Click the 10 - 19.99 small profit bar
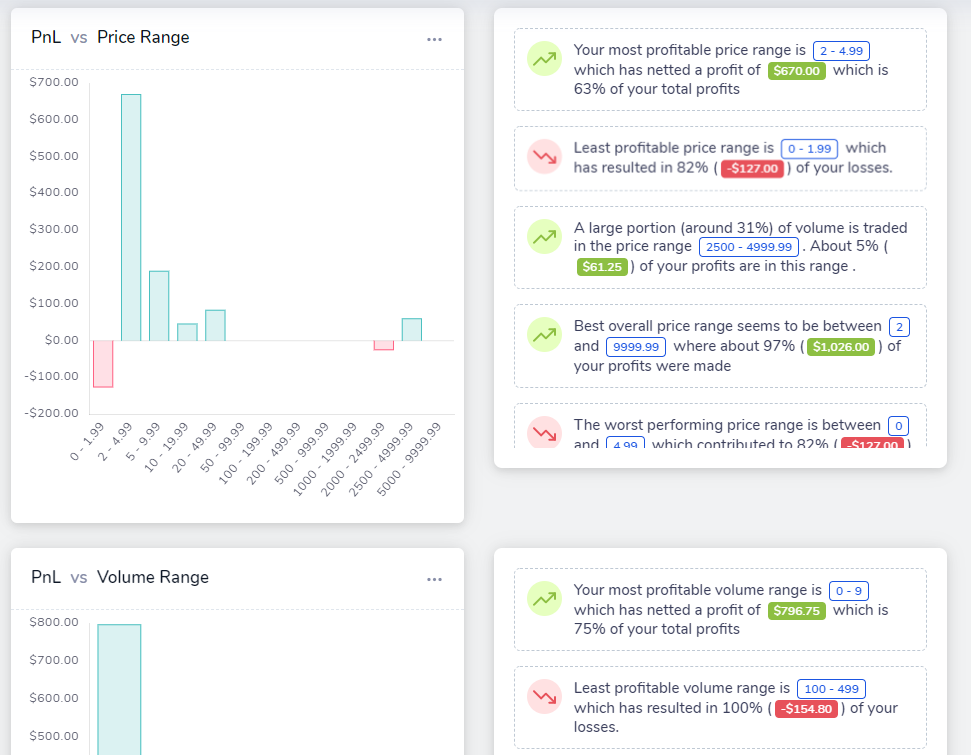This screenshot has width=971, height=755. pos(187,332)
